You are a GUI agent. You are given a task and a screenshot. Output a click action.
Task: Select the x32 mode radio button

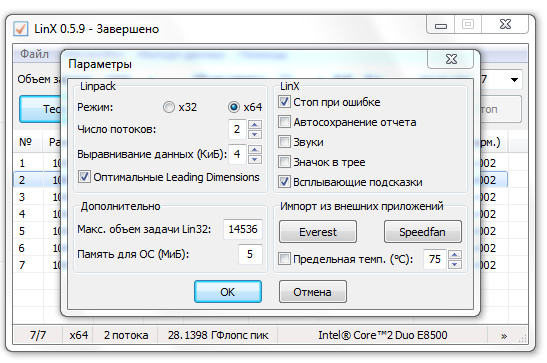[169, 107]
